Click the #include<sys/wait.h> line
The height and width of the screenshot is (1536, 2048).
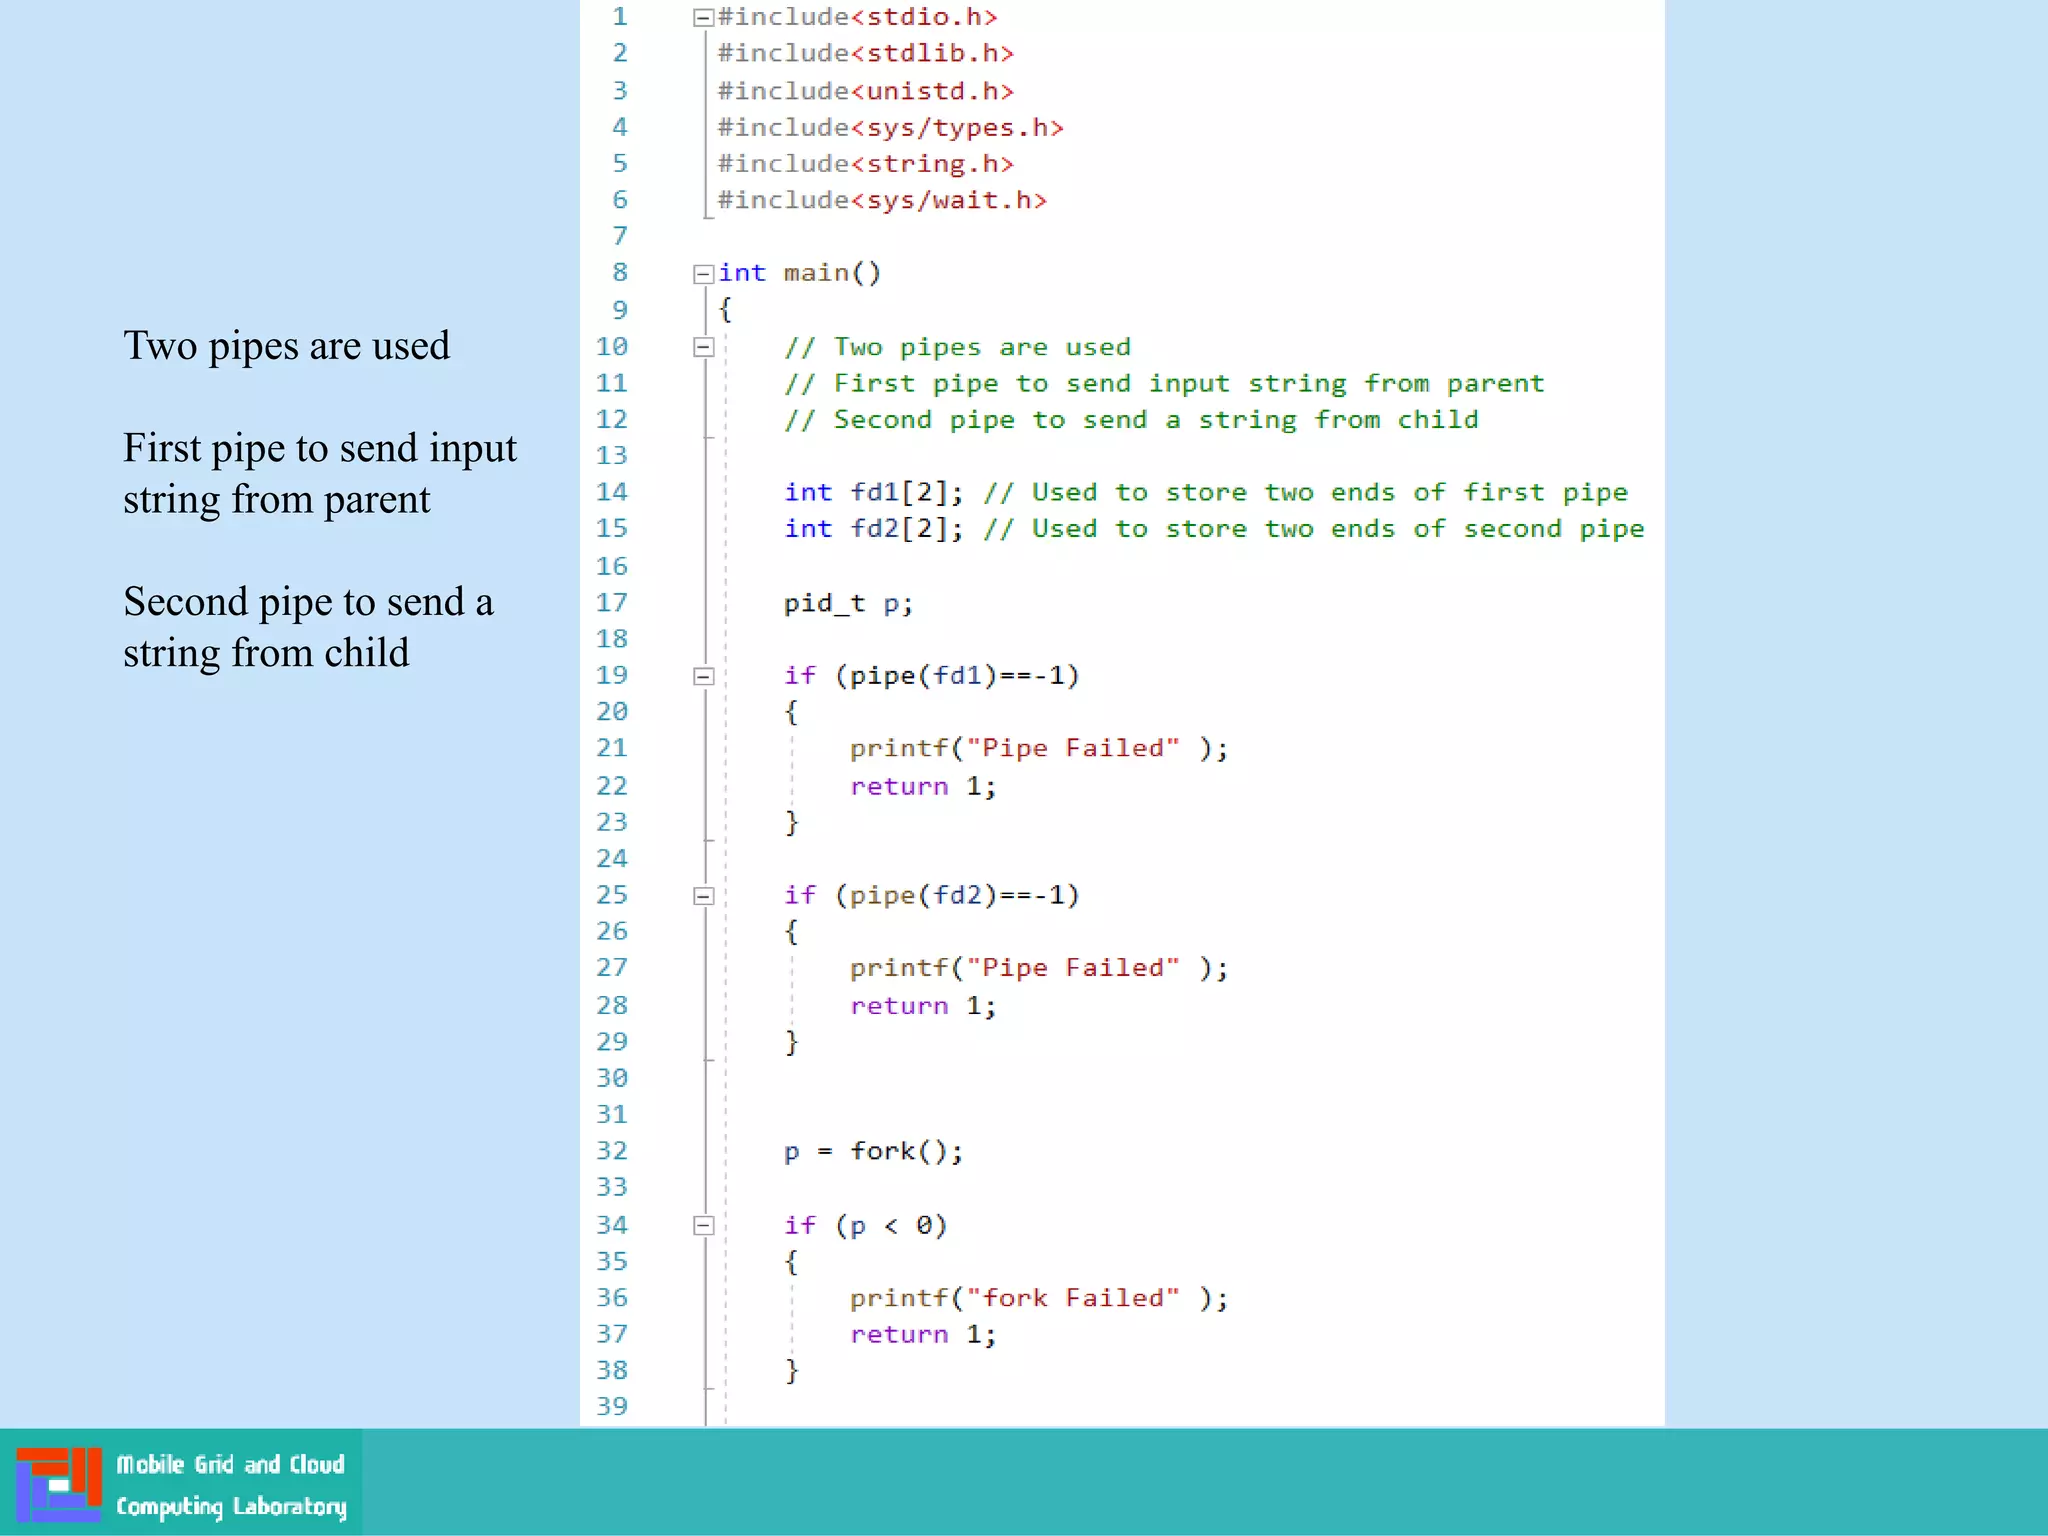click(882, 200)
